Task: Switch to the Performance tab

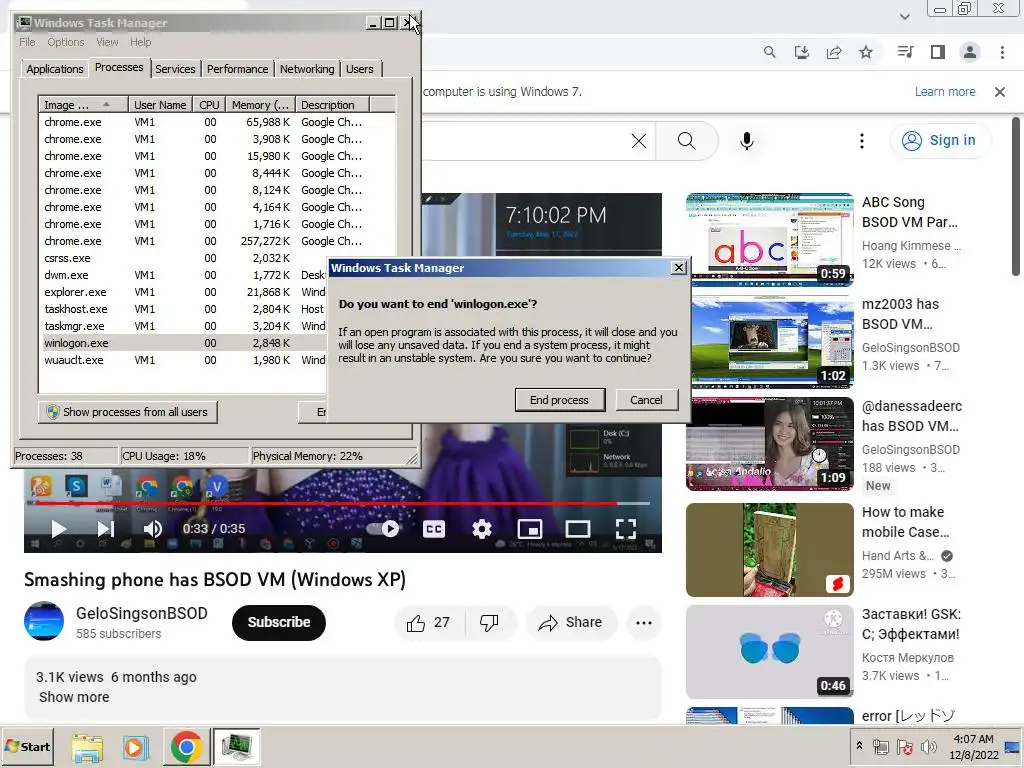Action: [x=237, y=69]
